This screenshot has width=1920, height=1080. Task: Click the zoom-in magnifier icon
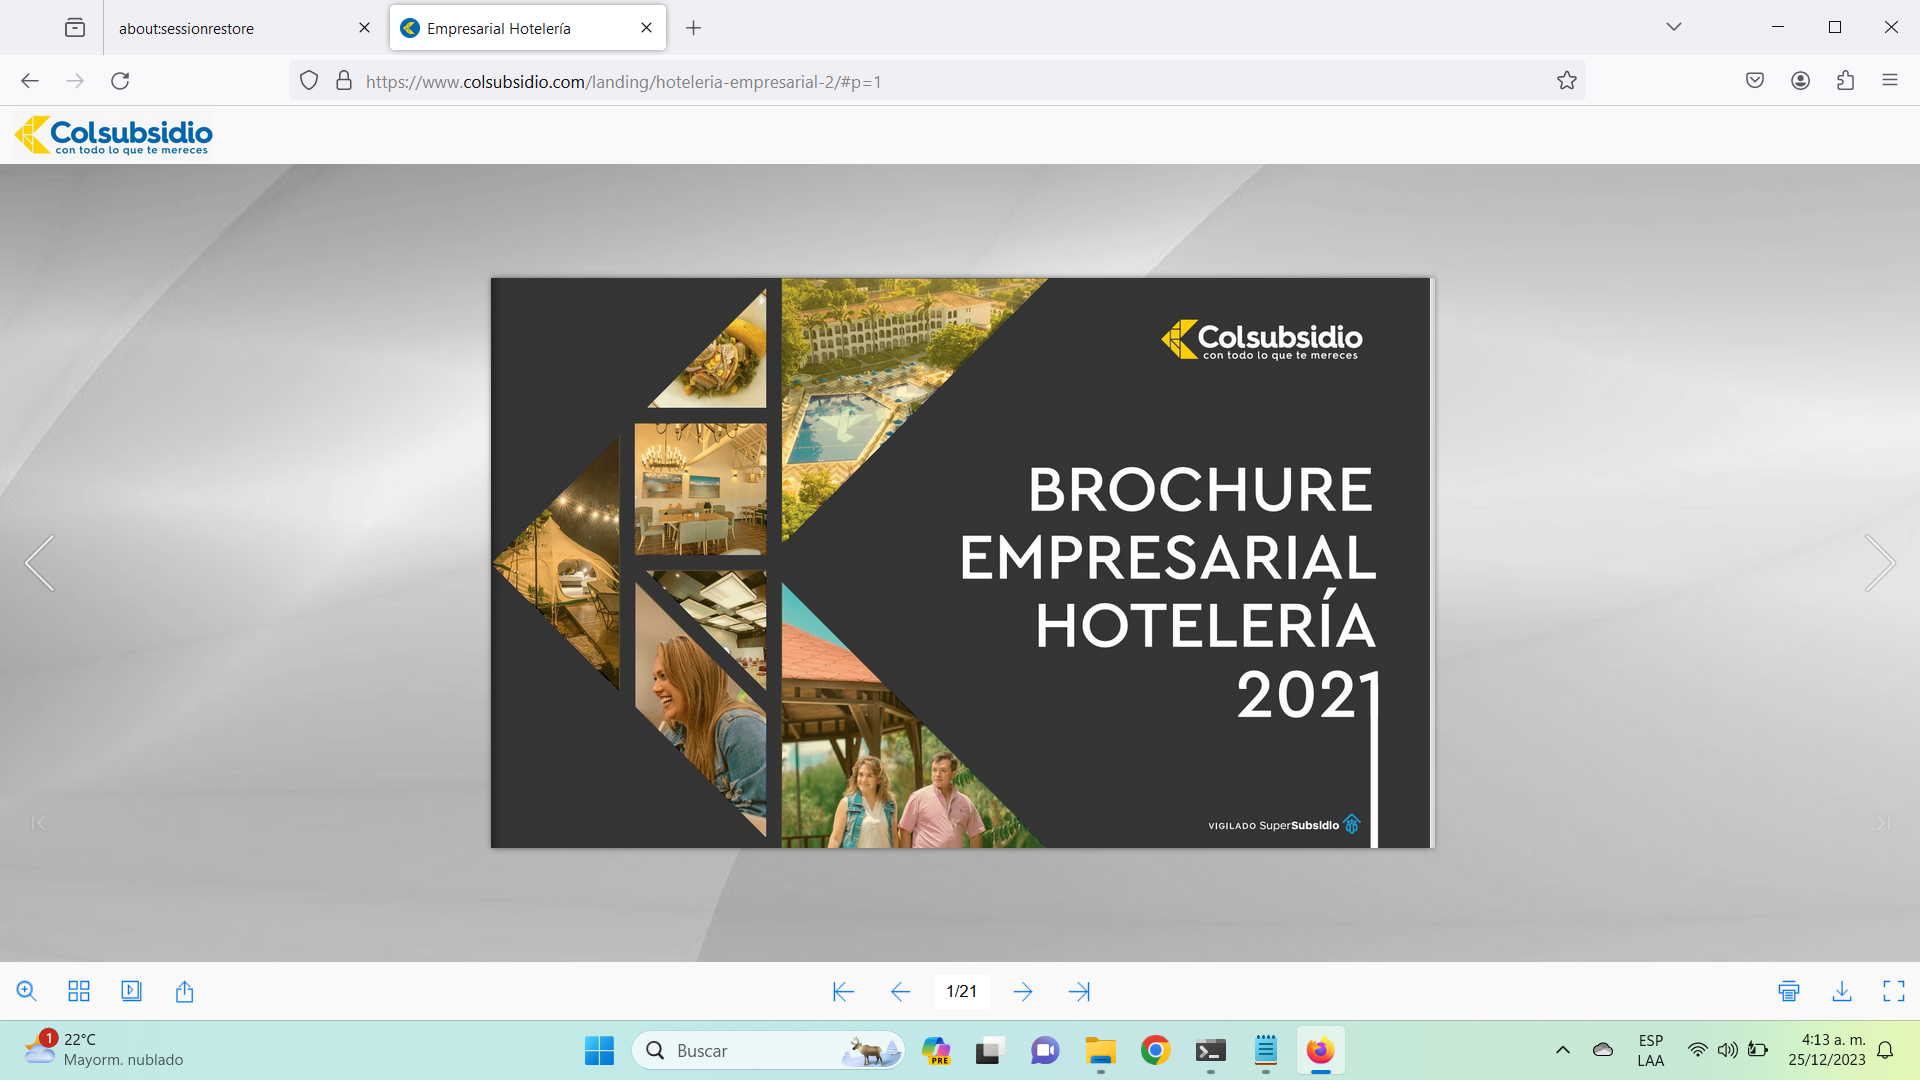coord(27,991)
